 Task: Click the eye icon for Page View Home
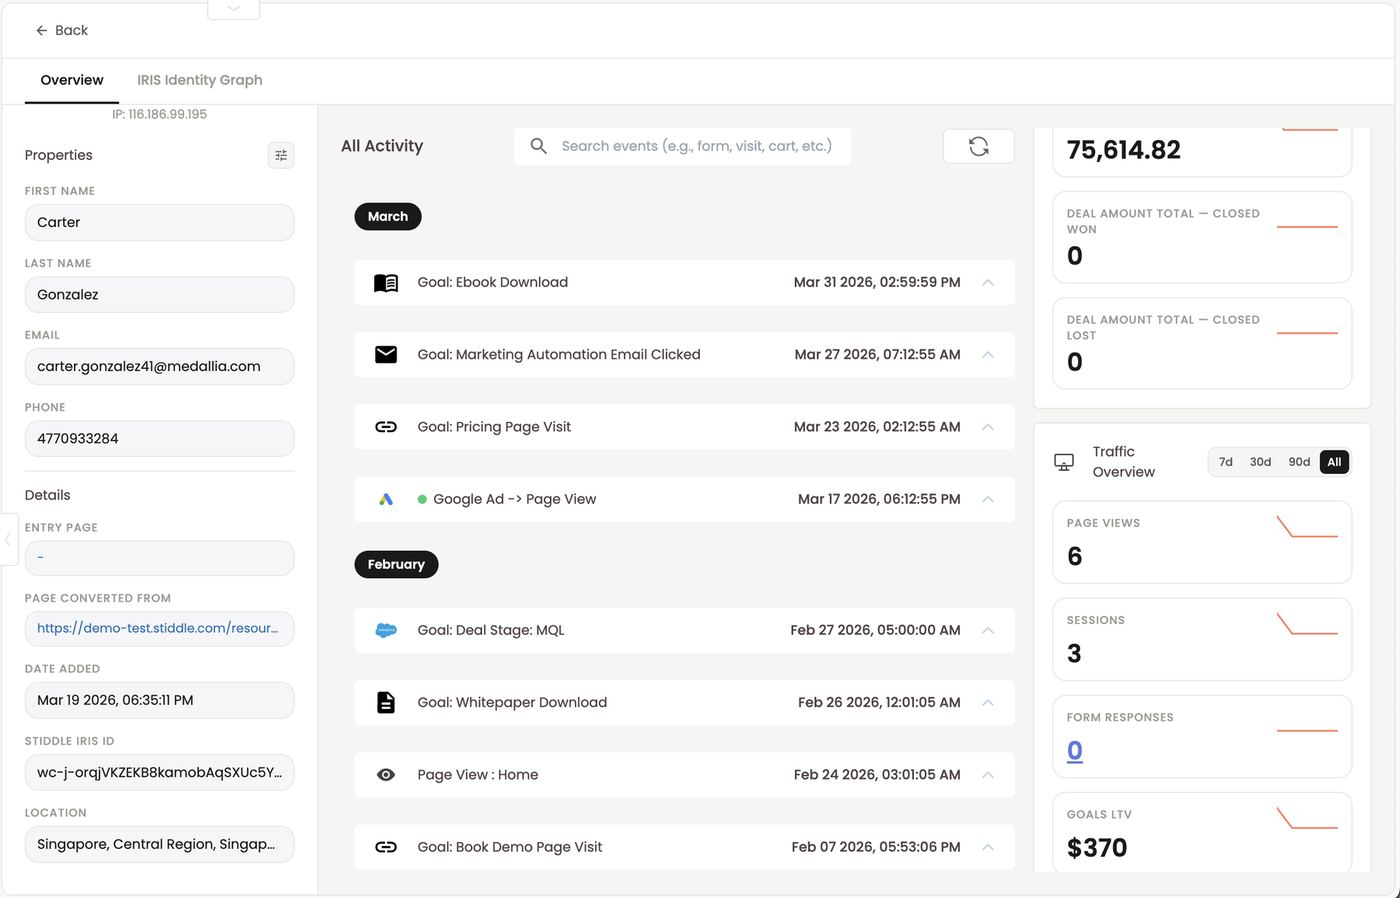pyautogui.click(x=386, y=775)
